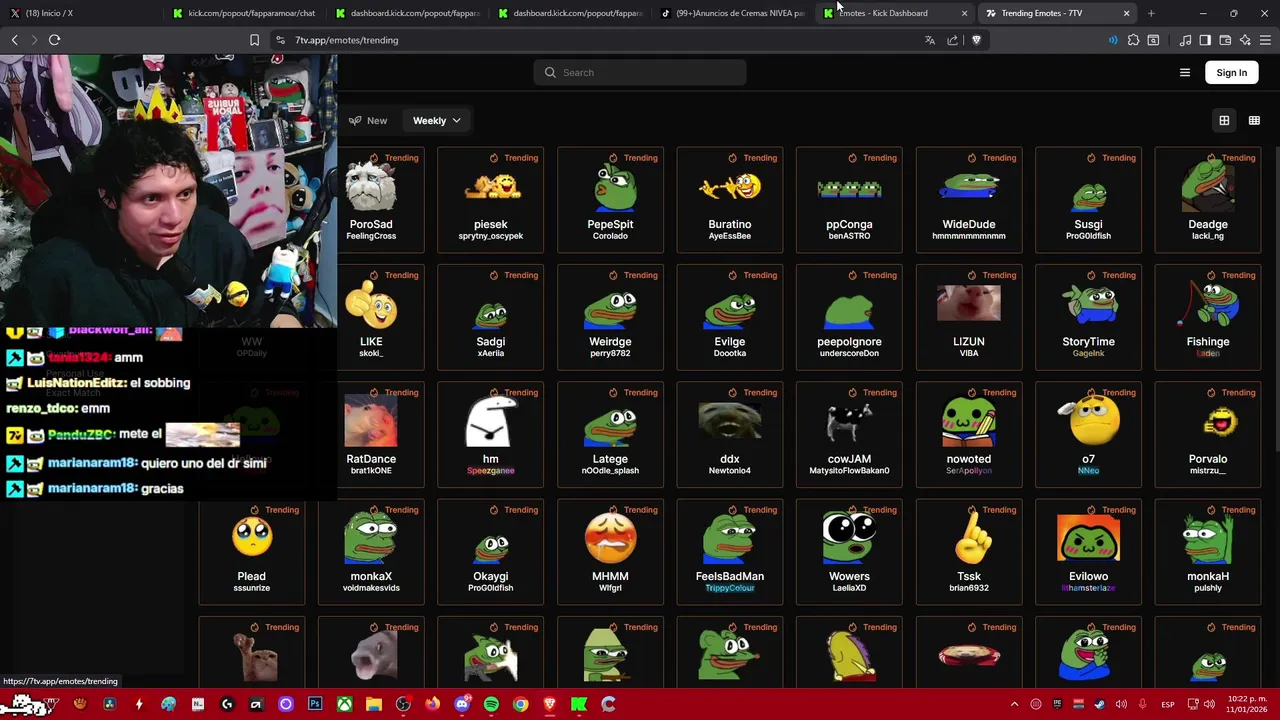1280x720 pixels.
Task: Switch to compact grid layout
Action: tap(1254, 120)
